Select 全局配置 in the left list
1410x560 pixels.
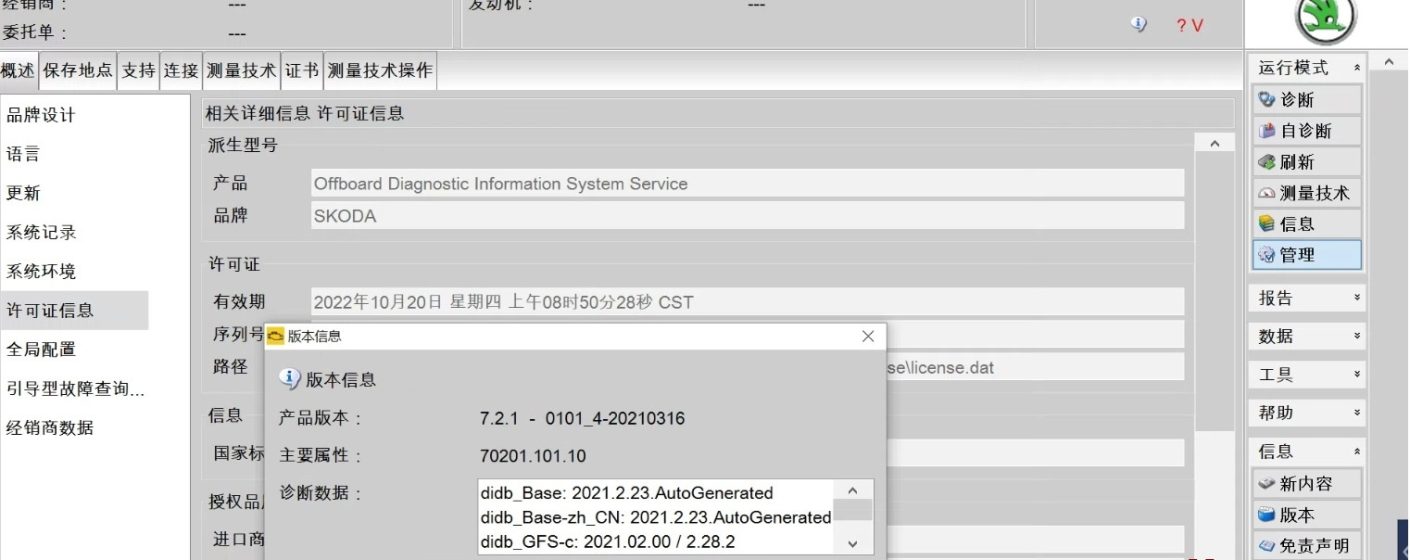coord(41,349)
